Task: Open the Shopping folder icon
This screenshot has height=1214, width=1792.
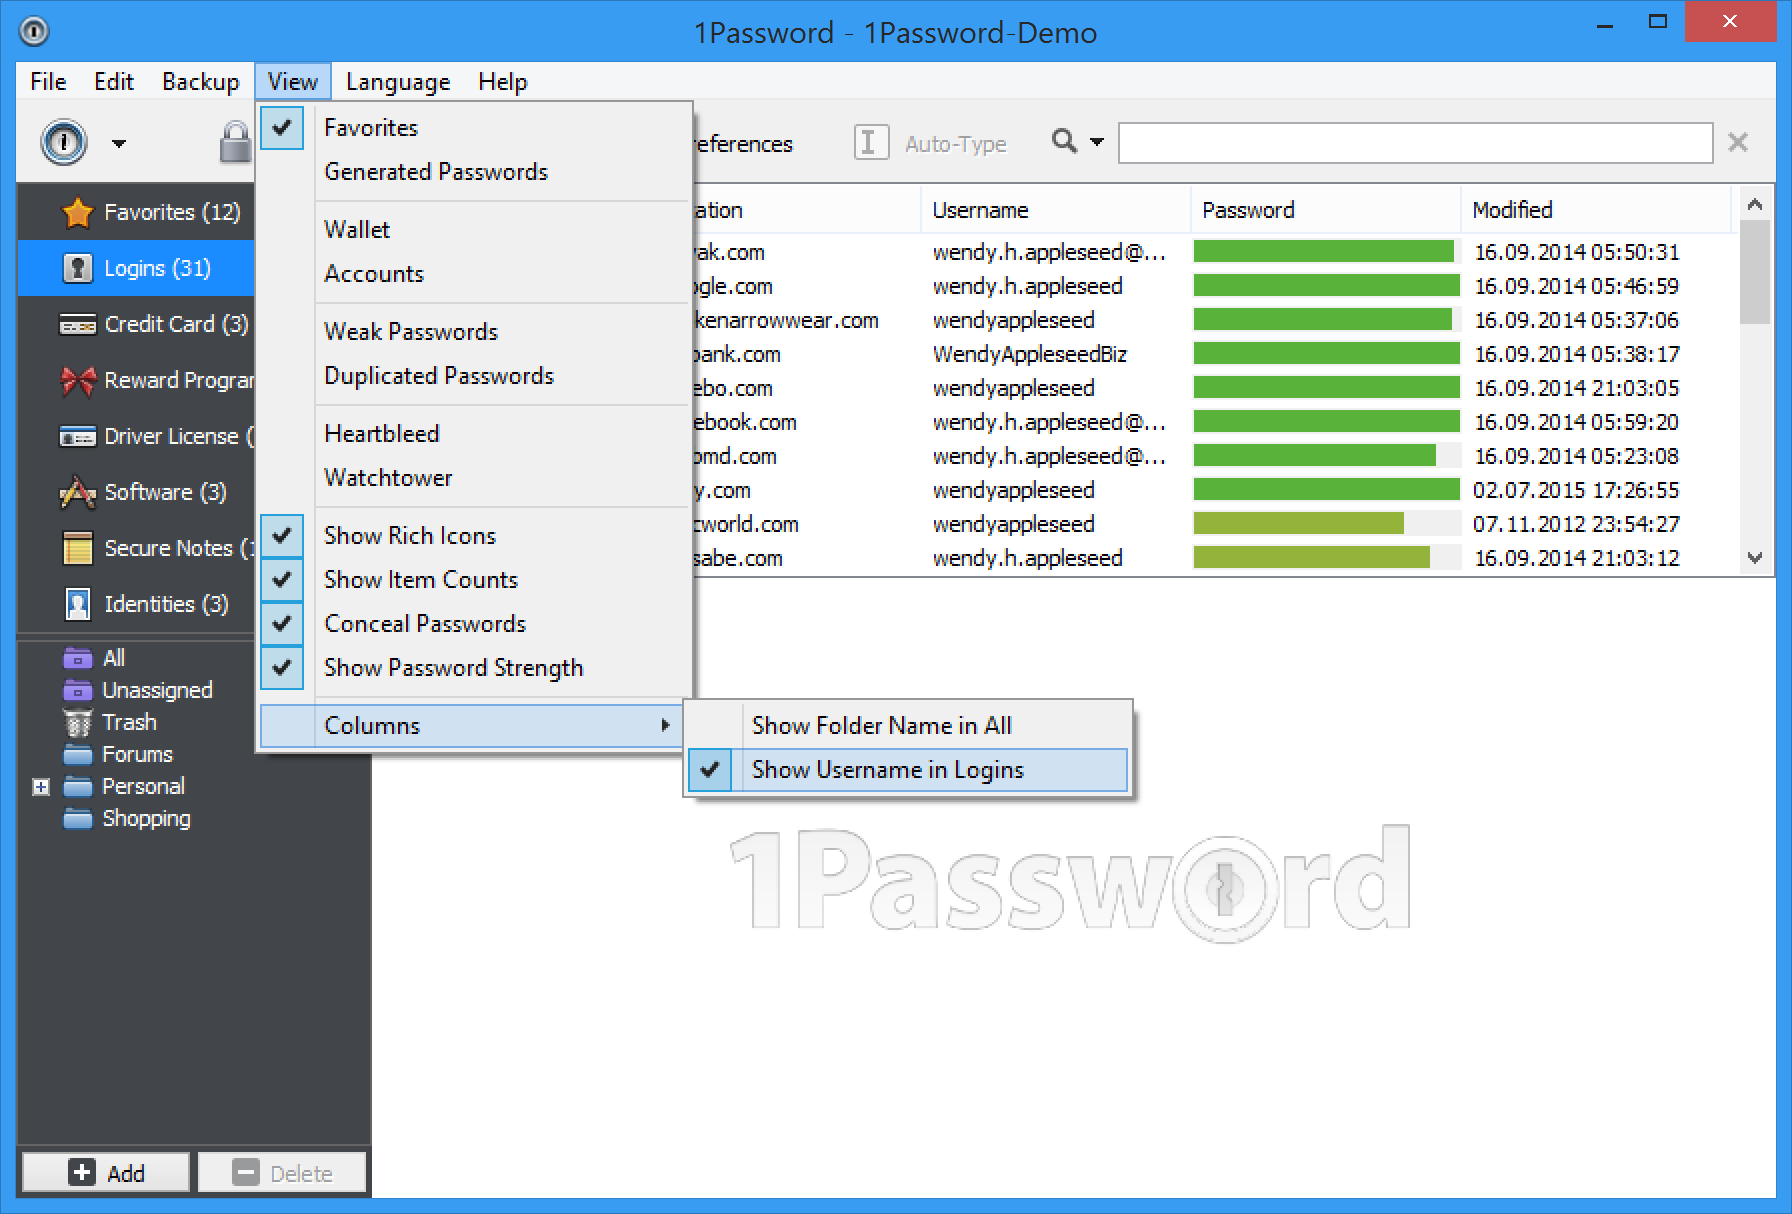Action: (x=77, y=818)
